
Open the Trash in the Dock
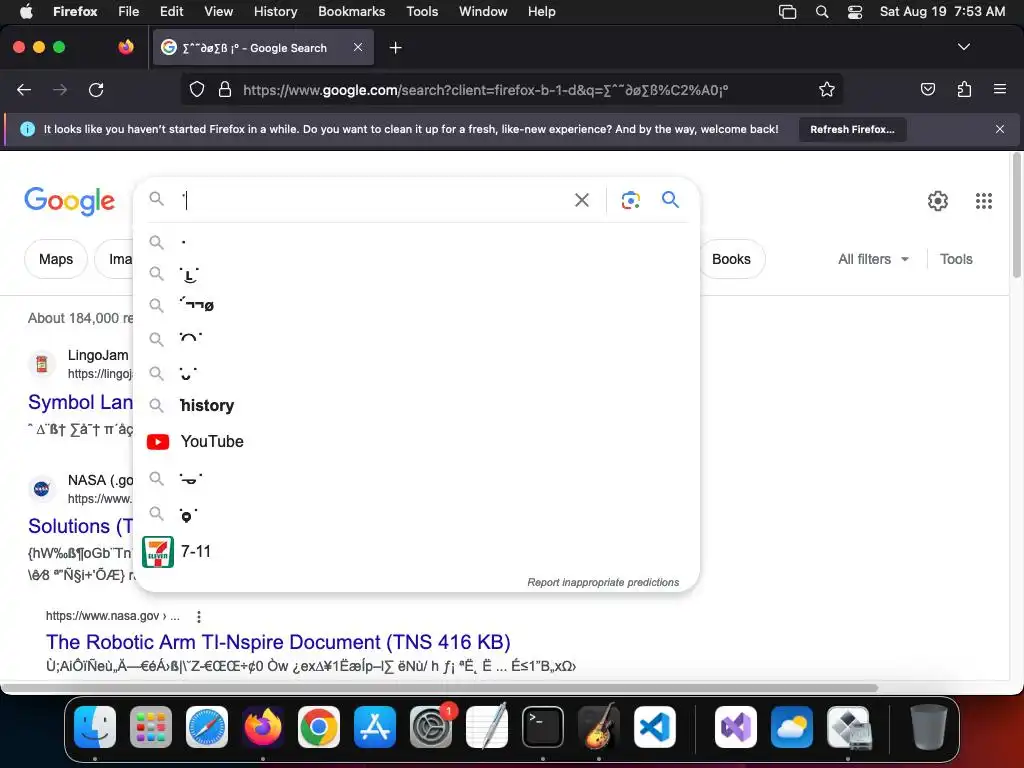(x=928, y=727)
